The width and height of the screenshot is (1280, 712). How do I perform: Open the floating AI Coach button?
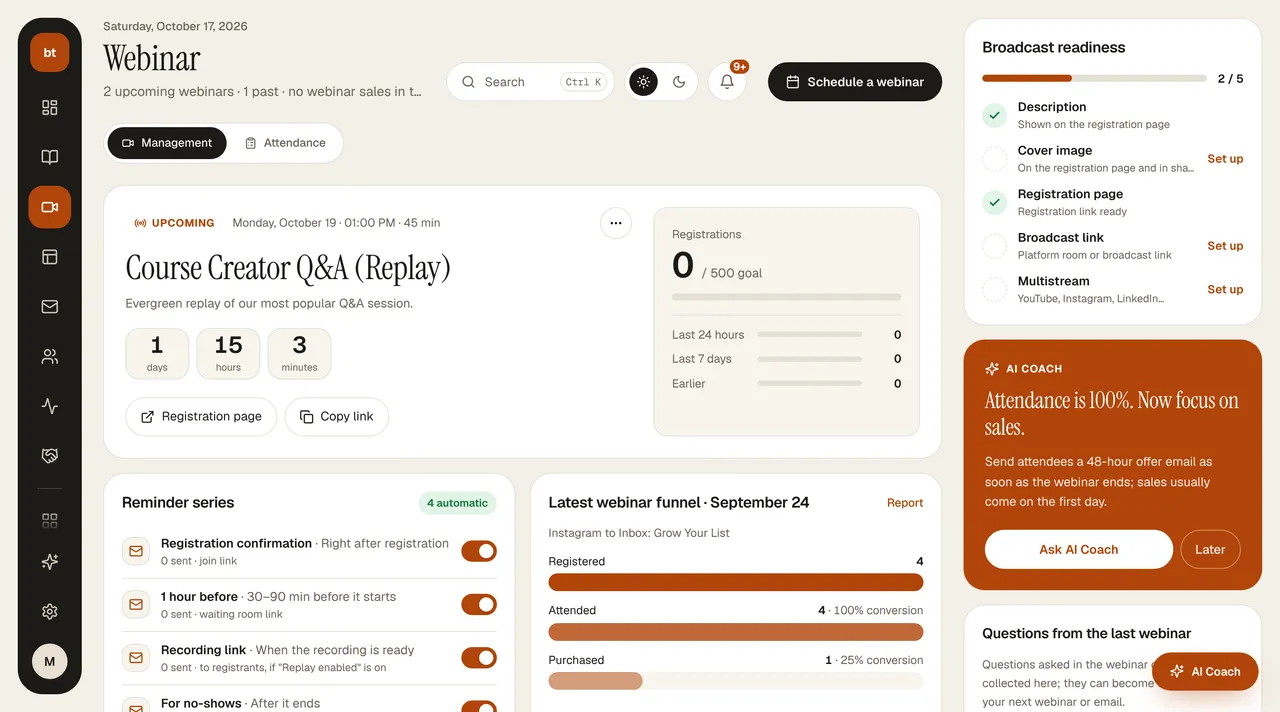[1205, 672]
